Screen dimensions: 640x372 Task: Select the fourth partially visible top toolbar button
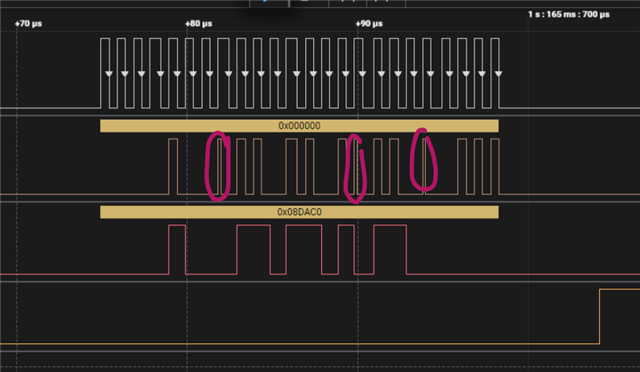tap(386, 3)
